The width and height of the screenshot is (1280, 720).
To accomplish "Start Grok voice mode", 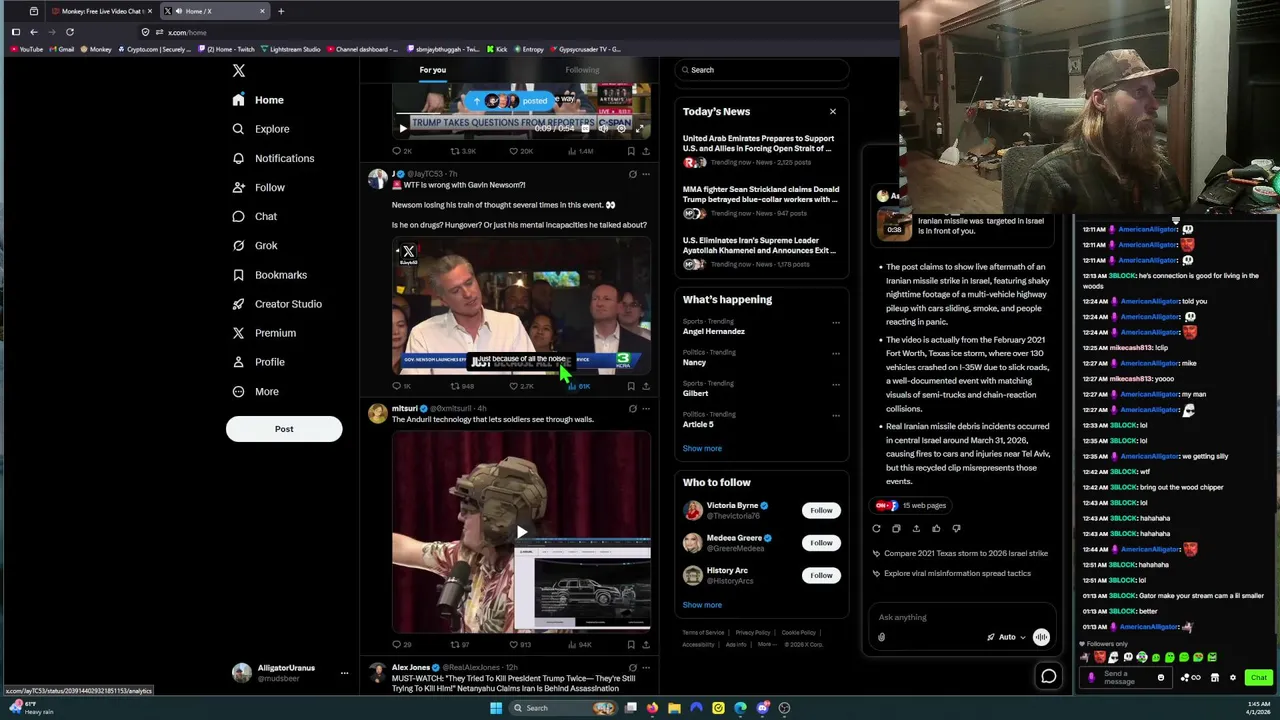I will click(1041, 638).
